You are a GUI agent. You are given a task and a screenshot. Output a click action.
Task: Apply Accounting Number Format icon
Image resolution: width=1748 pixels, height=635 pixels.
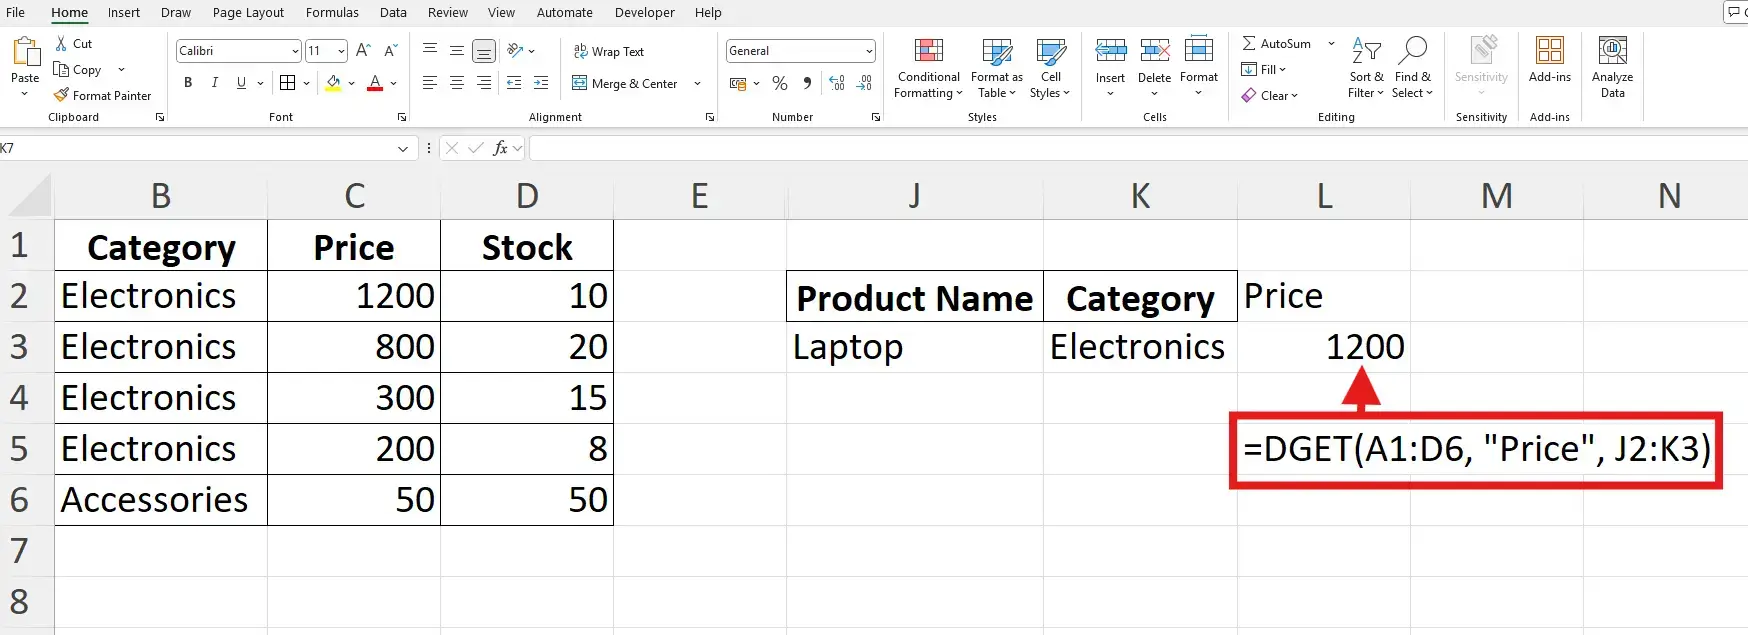[x=738, y=83]
